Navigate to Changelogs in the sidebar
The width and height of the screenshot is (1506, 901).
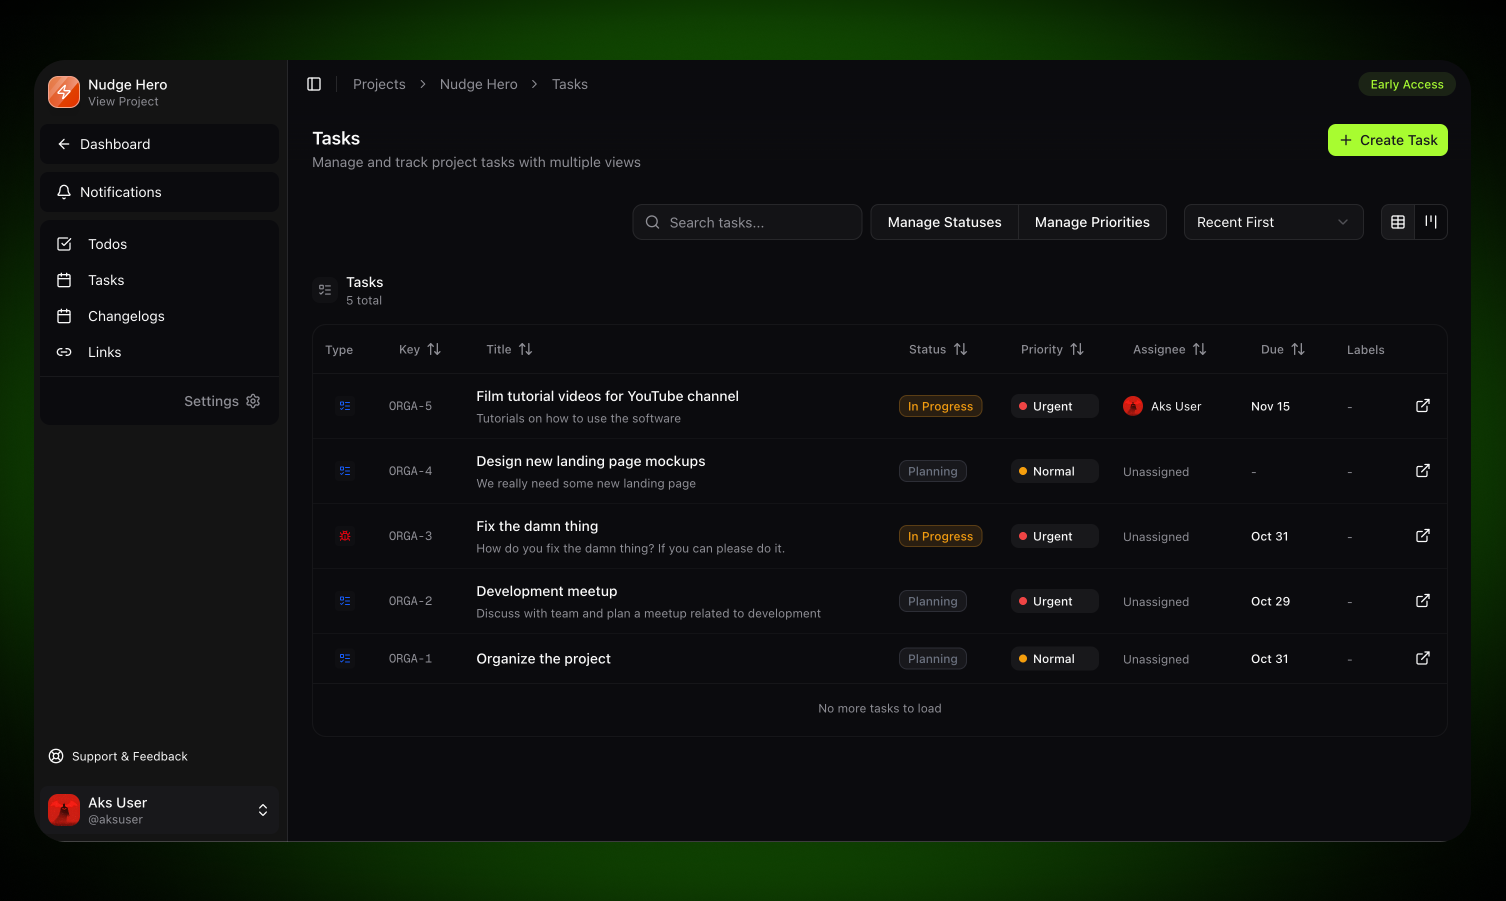pyautogui.click(x=125, y=316)
